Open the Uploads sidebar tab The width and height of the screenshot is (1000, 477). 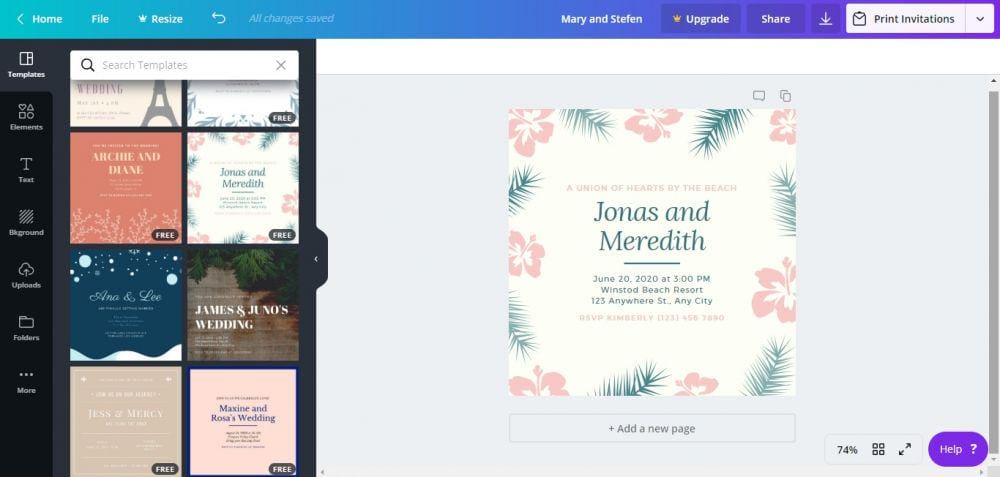pyautogui.click(x=26, y=275)
